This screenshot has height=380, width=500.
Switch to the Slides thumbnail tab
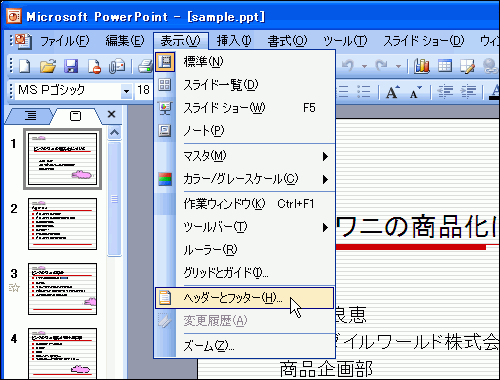(75, 115)
